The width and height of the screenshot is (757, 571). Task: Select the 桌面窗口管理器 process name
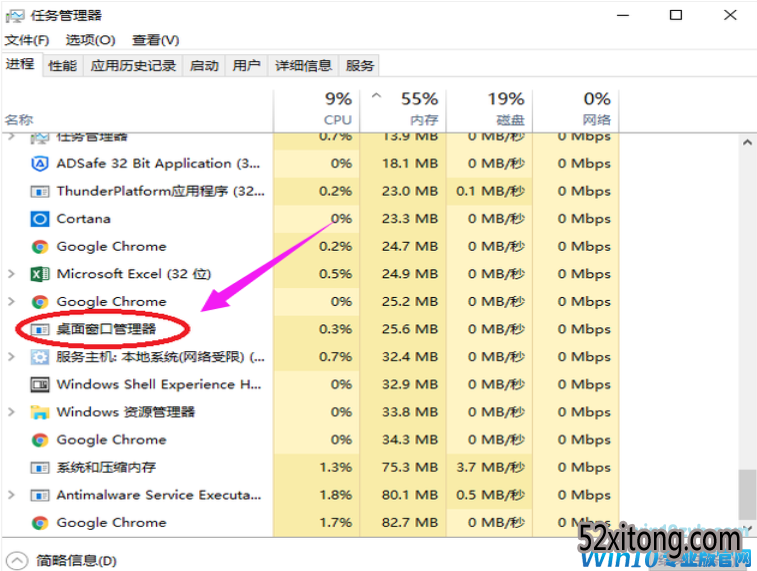tap(106, 330)
